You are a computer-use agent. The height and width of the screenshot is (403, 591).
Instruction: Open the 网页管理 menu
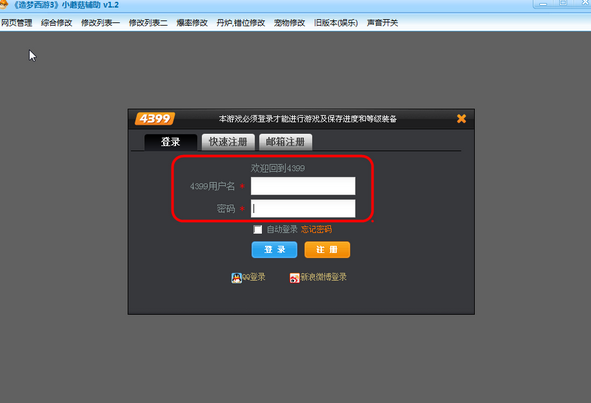coord(17,23)
